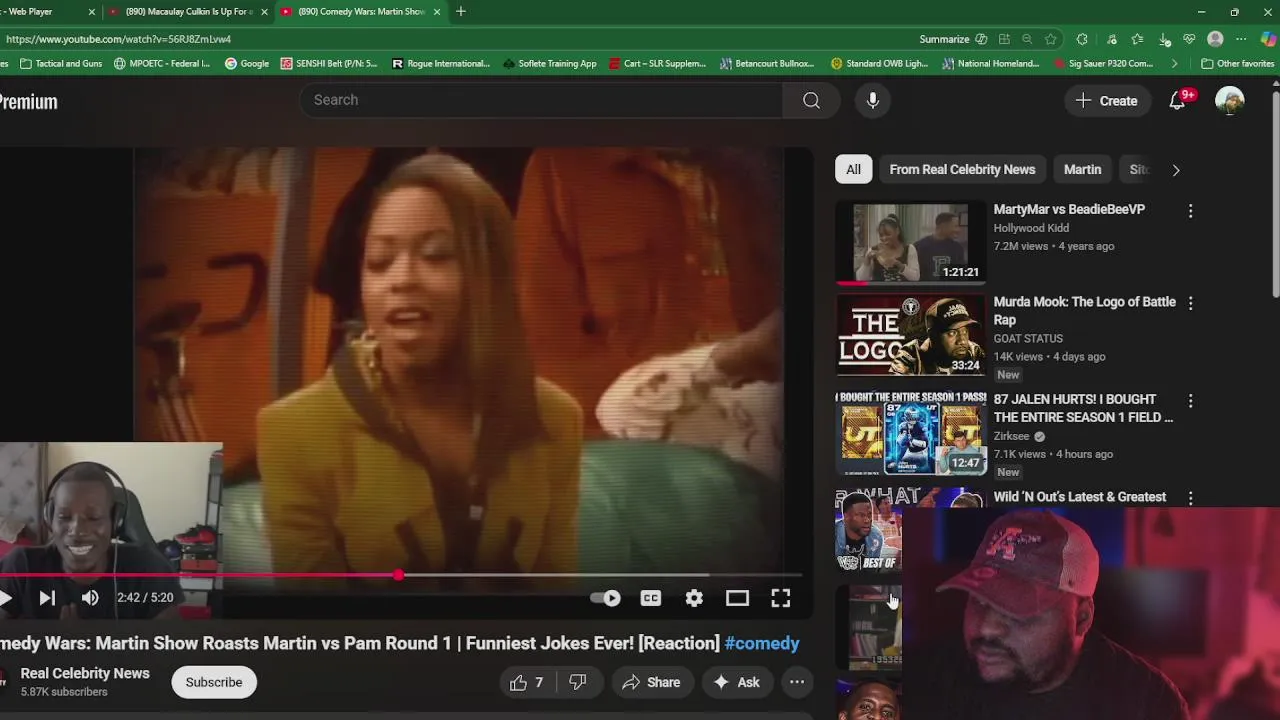This screenshot has height=720, width=1280.
Task: Open browser extensions puzzle icon
Action: click(x=1082, y=39)
